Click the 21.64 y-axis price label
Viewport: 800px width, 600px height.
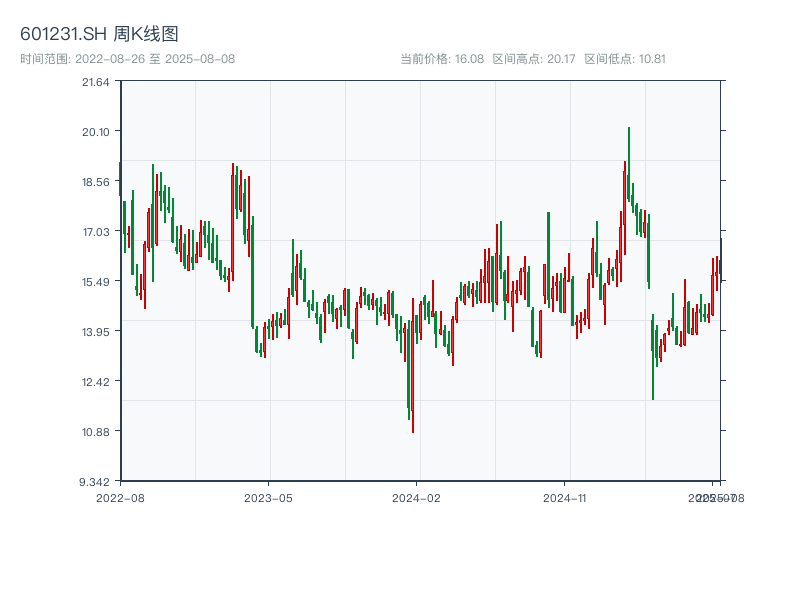[96, 82]
